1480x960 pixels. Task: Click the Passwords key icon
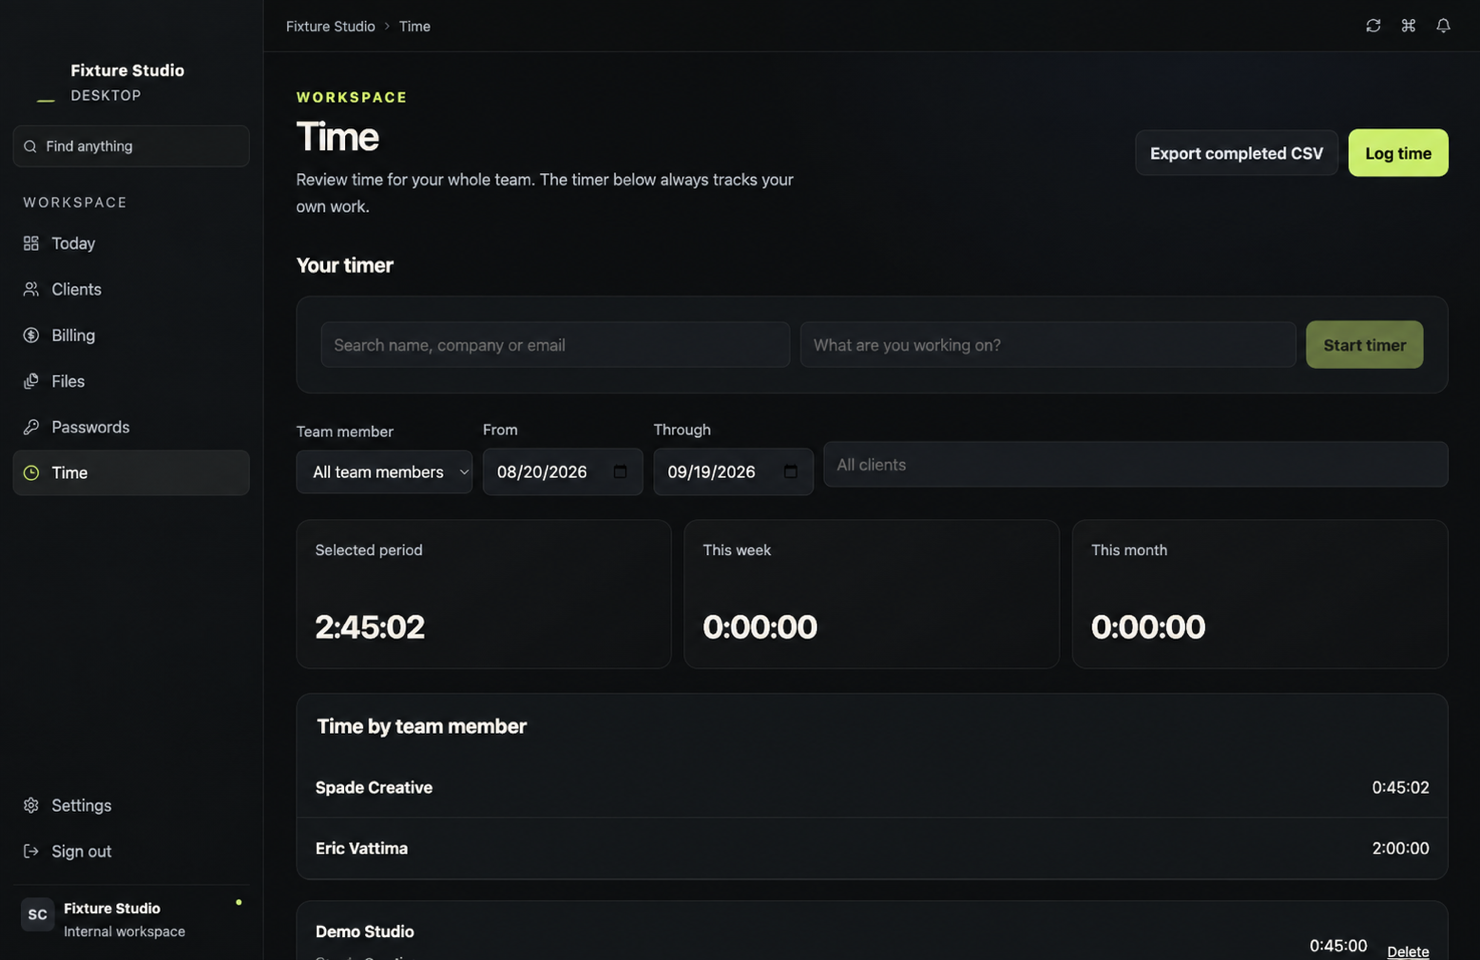[x=31, y=427]
